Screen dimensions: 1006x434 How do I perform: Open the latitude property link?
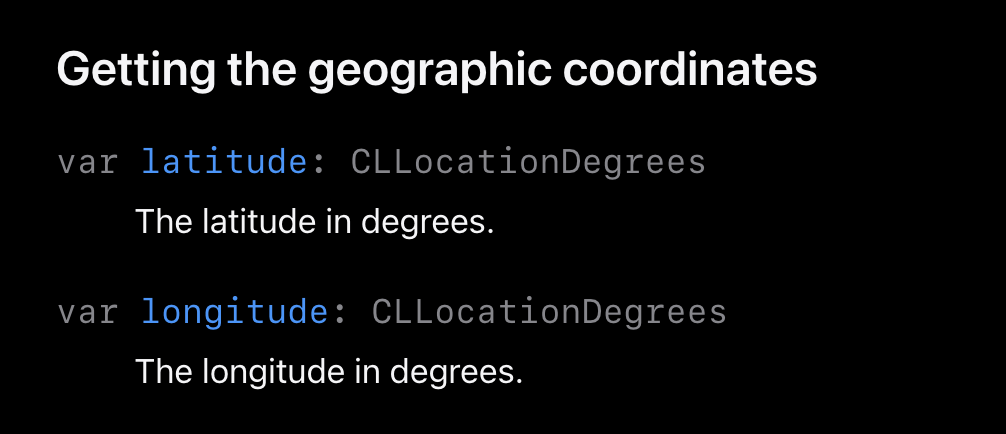(x=224, y=162)
